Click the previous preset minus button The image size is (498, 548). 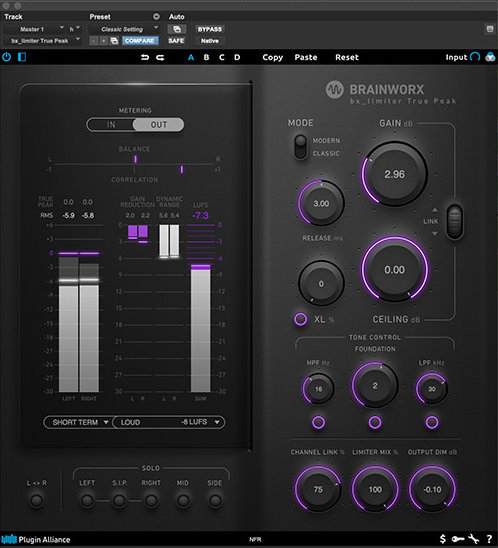coord(93,41)
